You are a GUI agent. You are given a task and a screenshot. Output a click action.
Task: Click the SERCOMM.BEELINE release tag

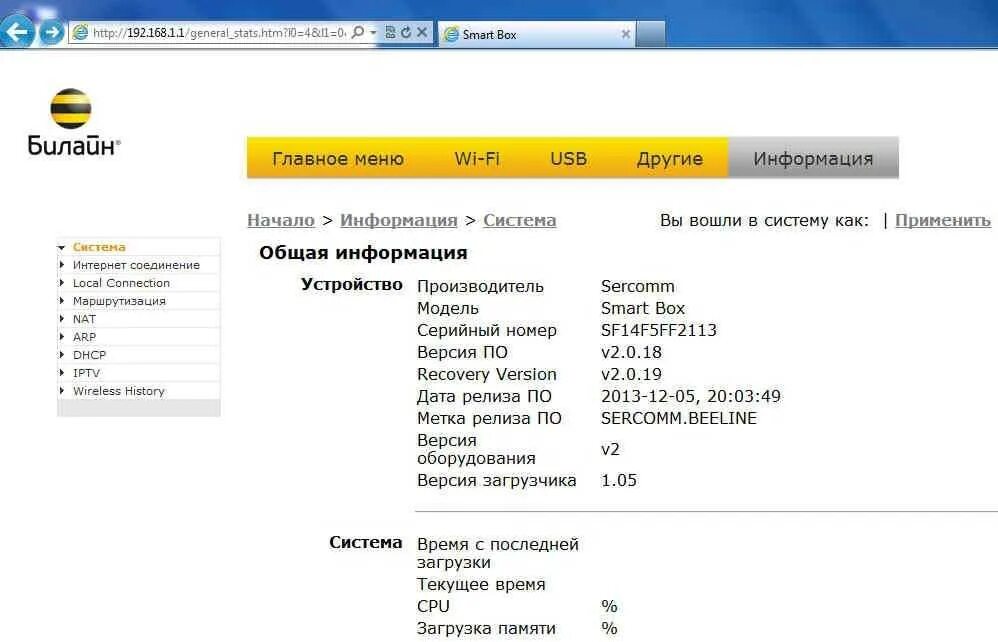[679, 419]
